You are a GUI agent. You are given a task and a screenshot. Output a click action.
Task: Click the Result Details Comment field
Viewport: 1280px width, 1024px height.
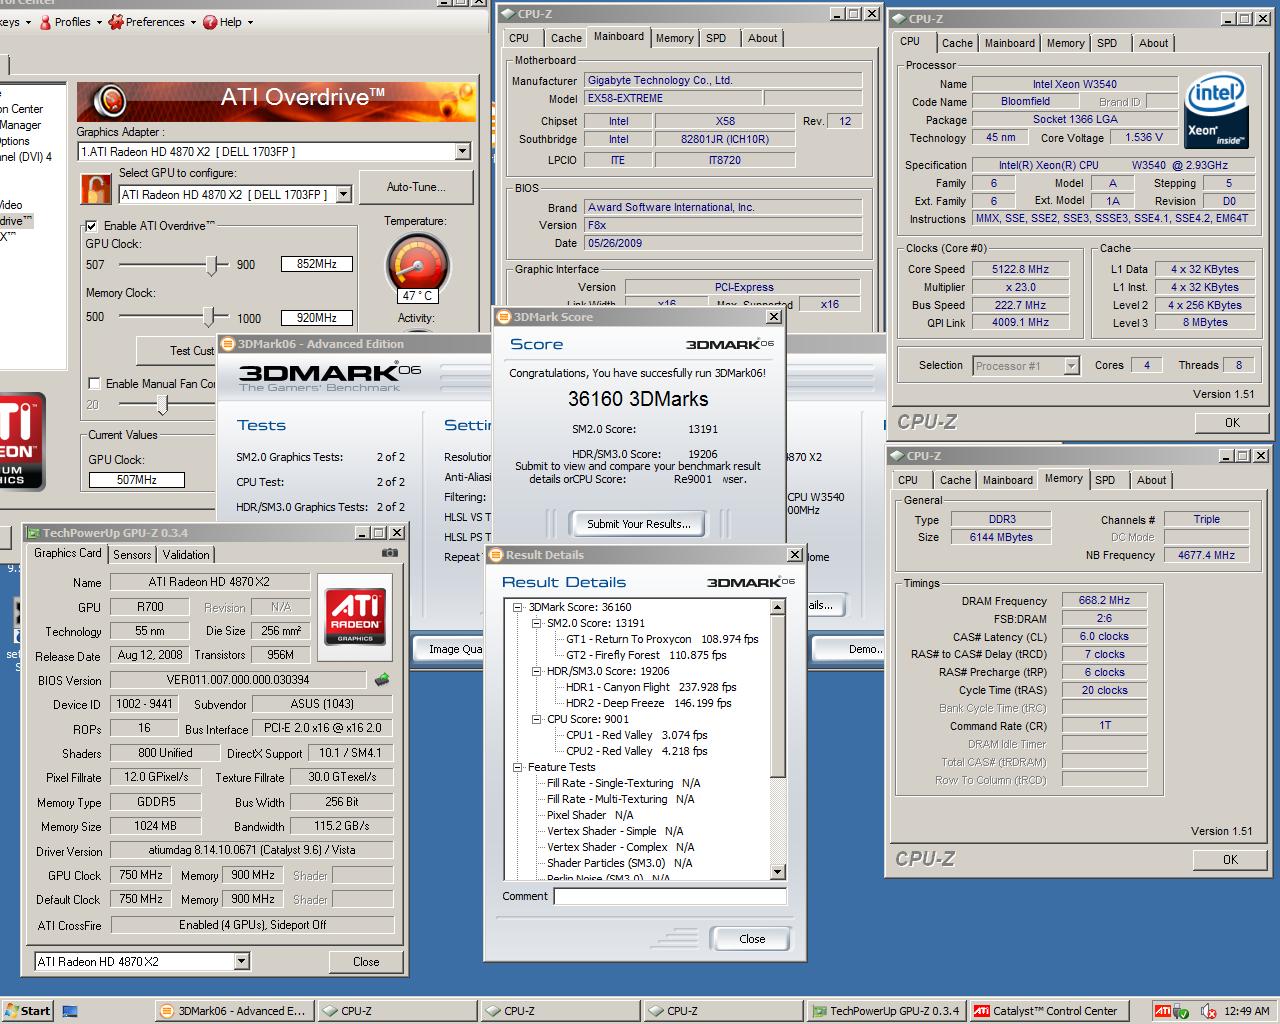(670, 897)
